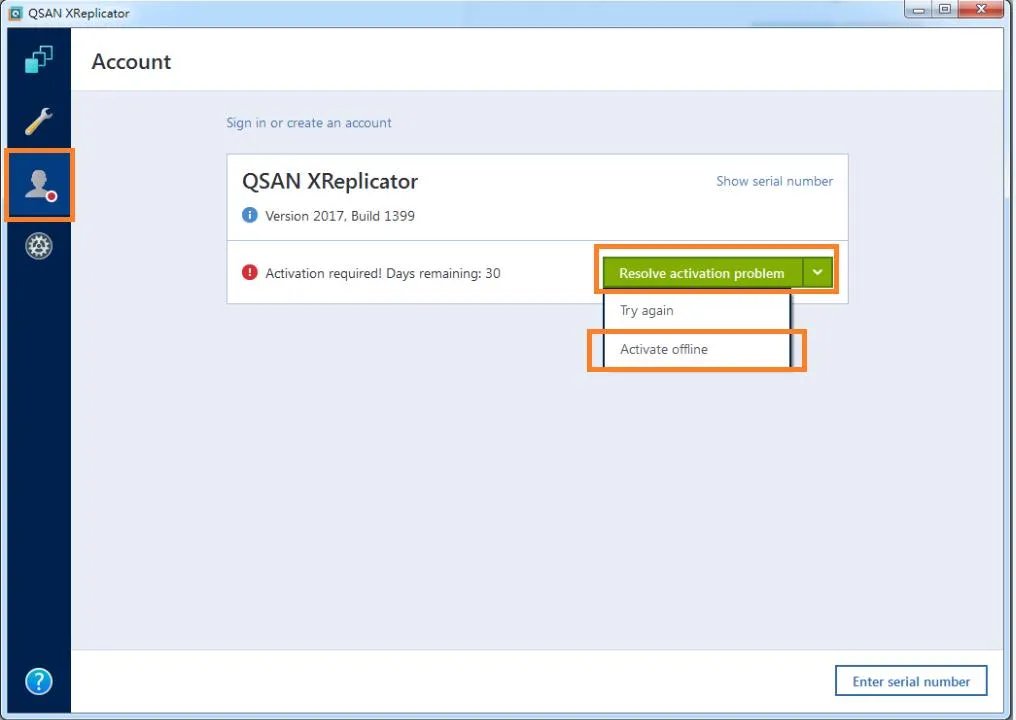Image resolution: width=1016 pixels, height=720 pixels.
Task: Open the Tools wrench sidebar icon
Action: (x=38, y=121)
